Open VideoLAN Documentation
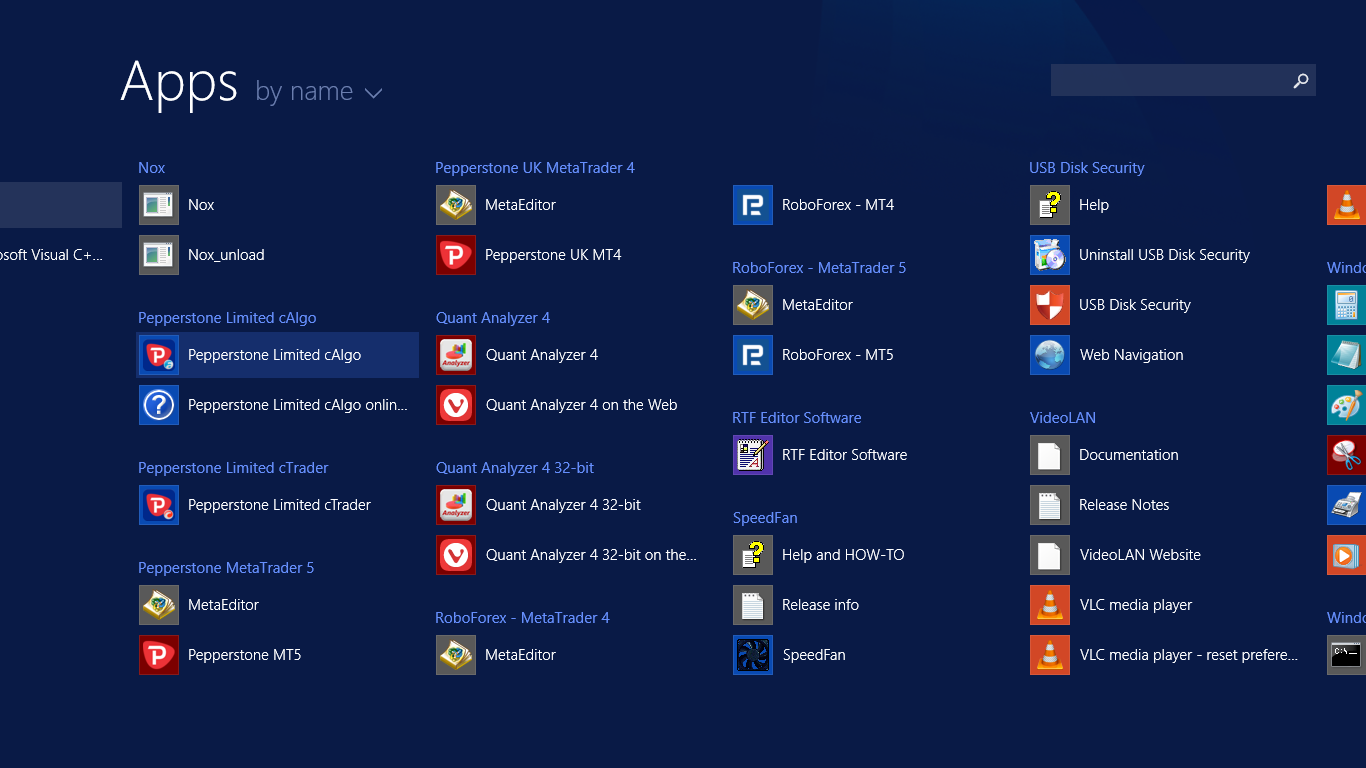 [1168, 455]
